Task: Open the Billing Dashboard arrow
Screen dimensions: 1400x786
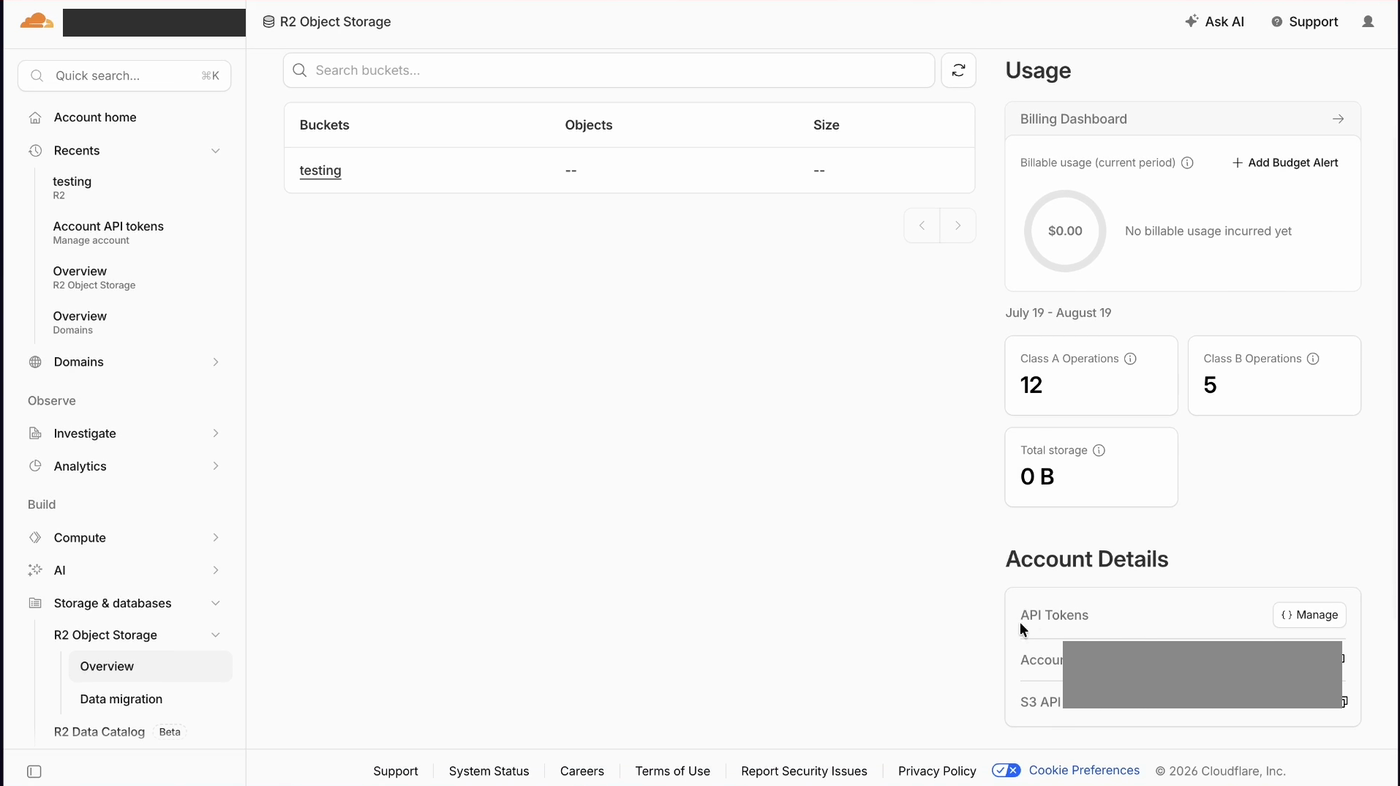Action: pos(1338,119)
